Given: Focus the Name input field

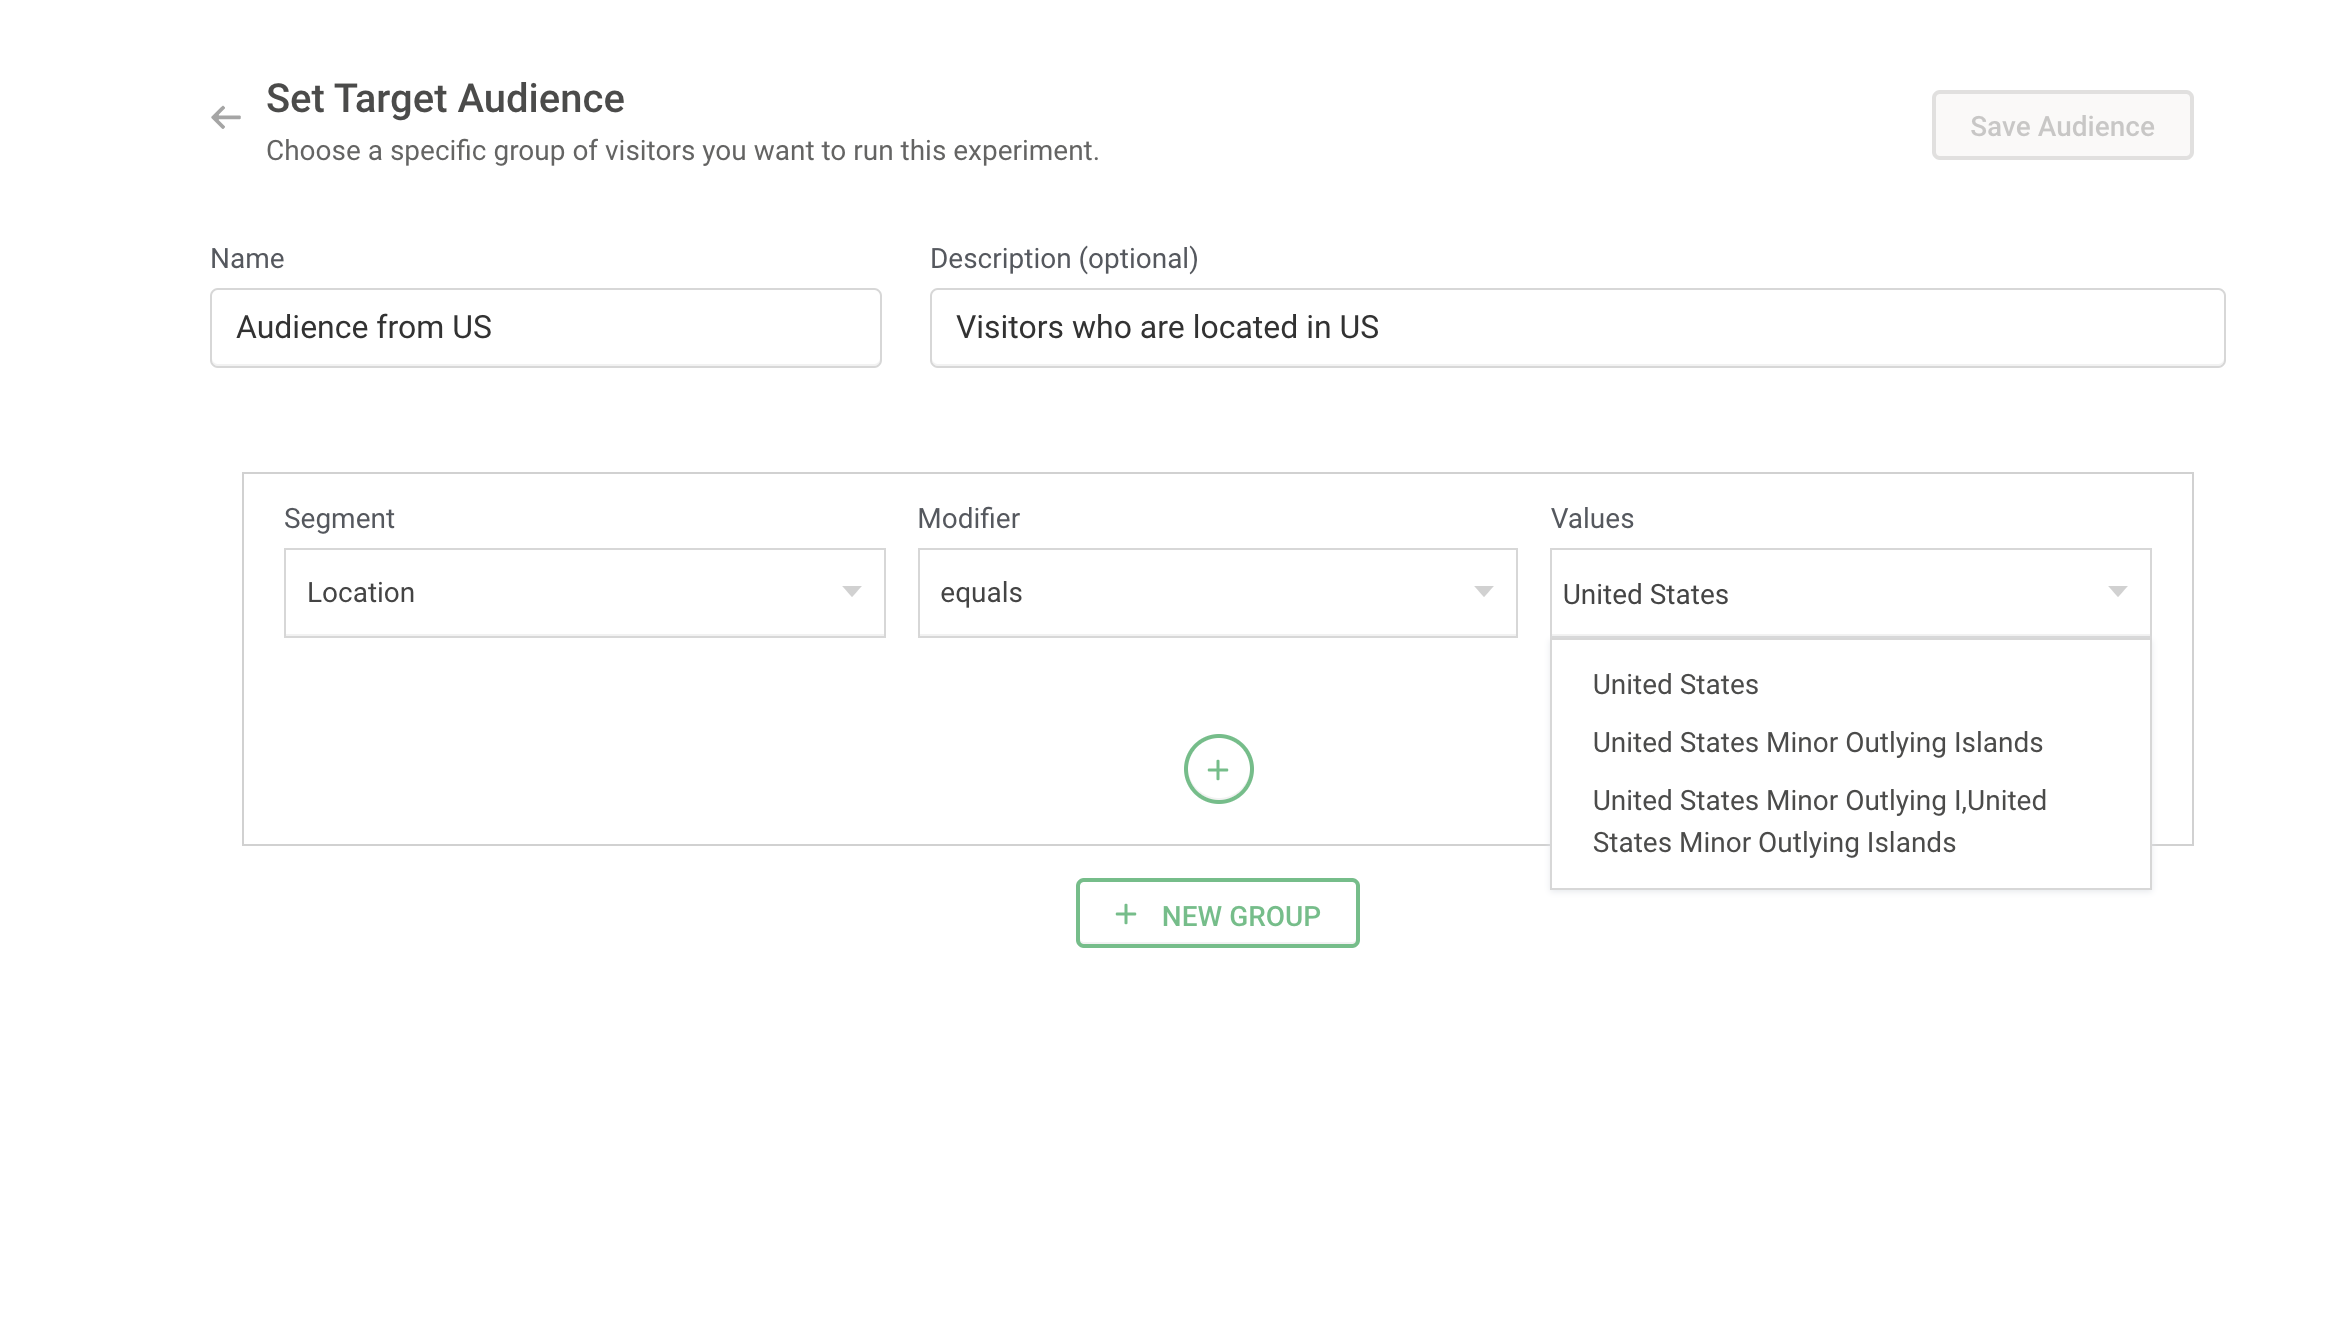Looking at the screenshot, I should point(545,328).
